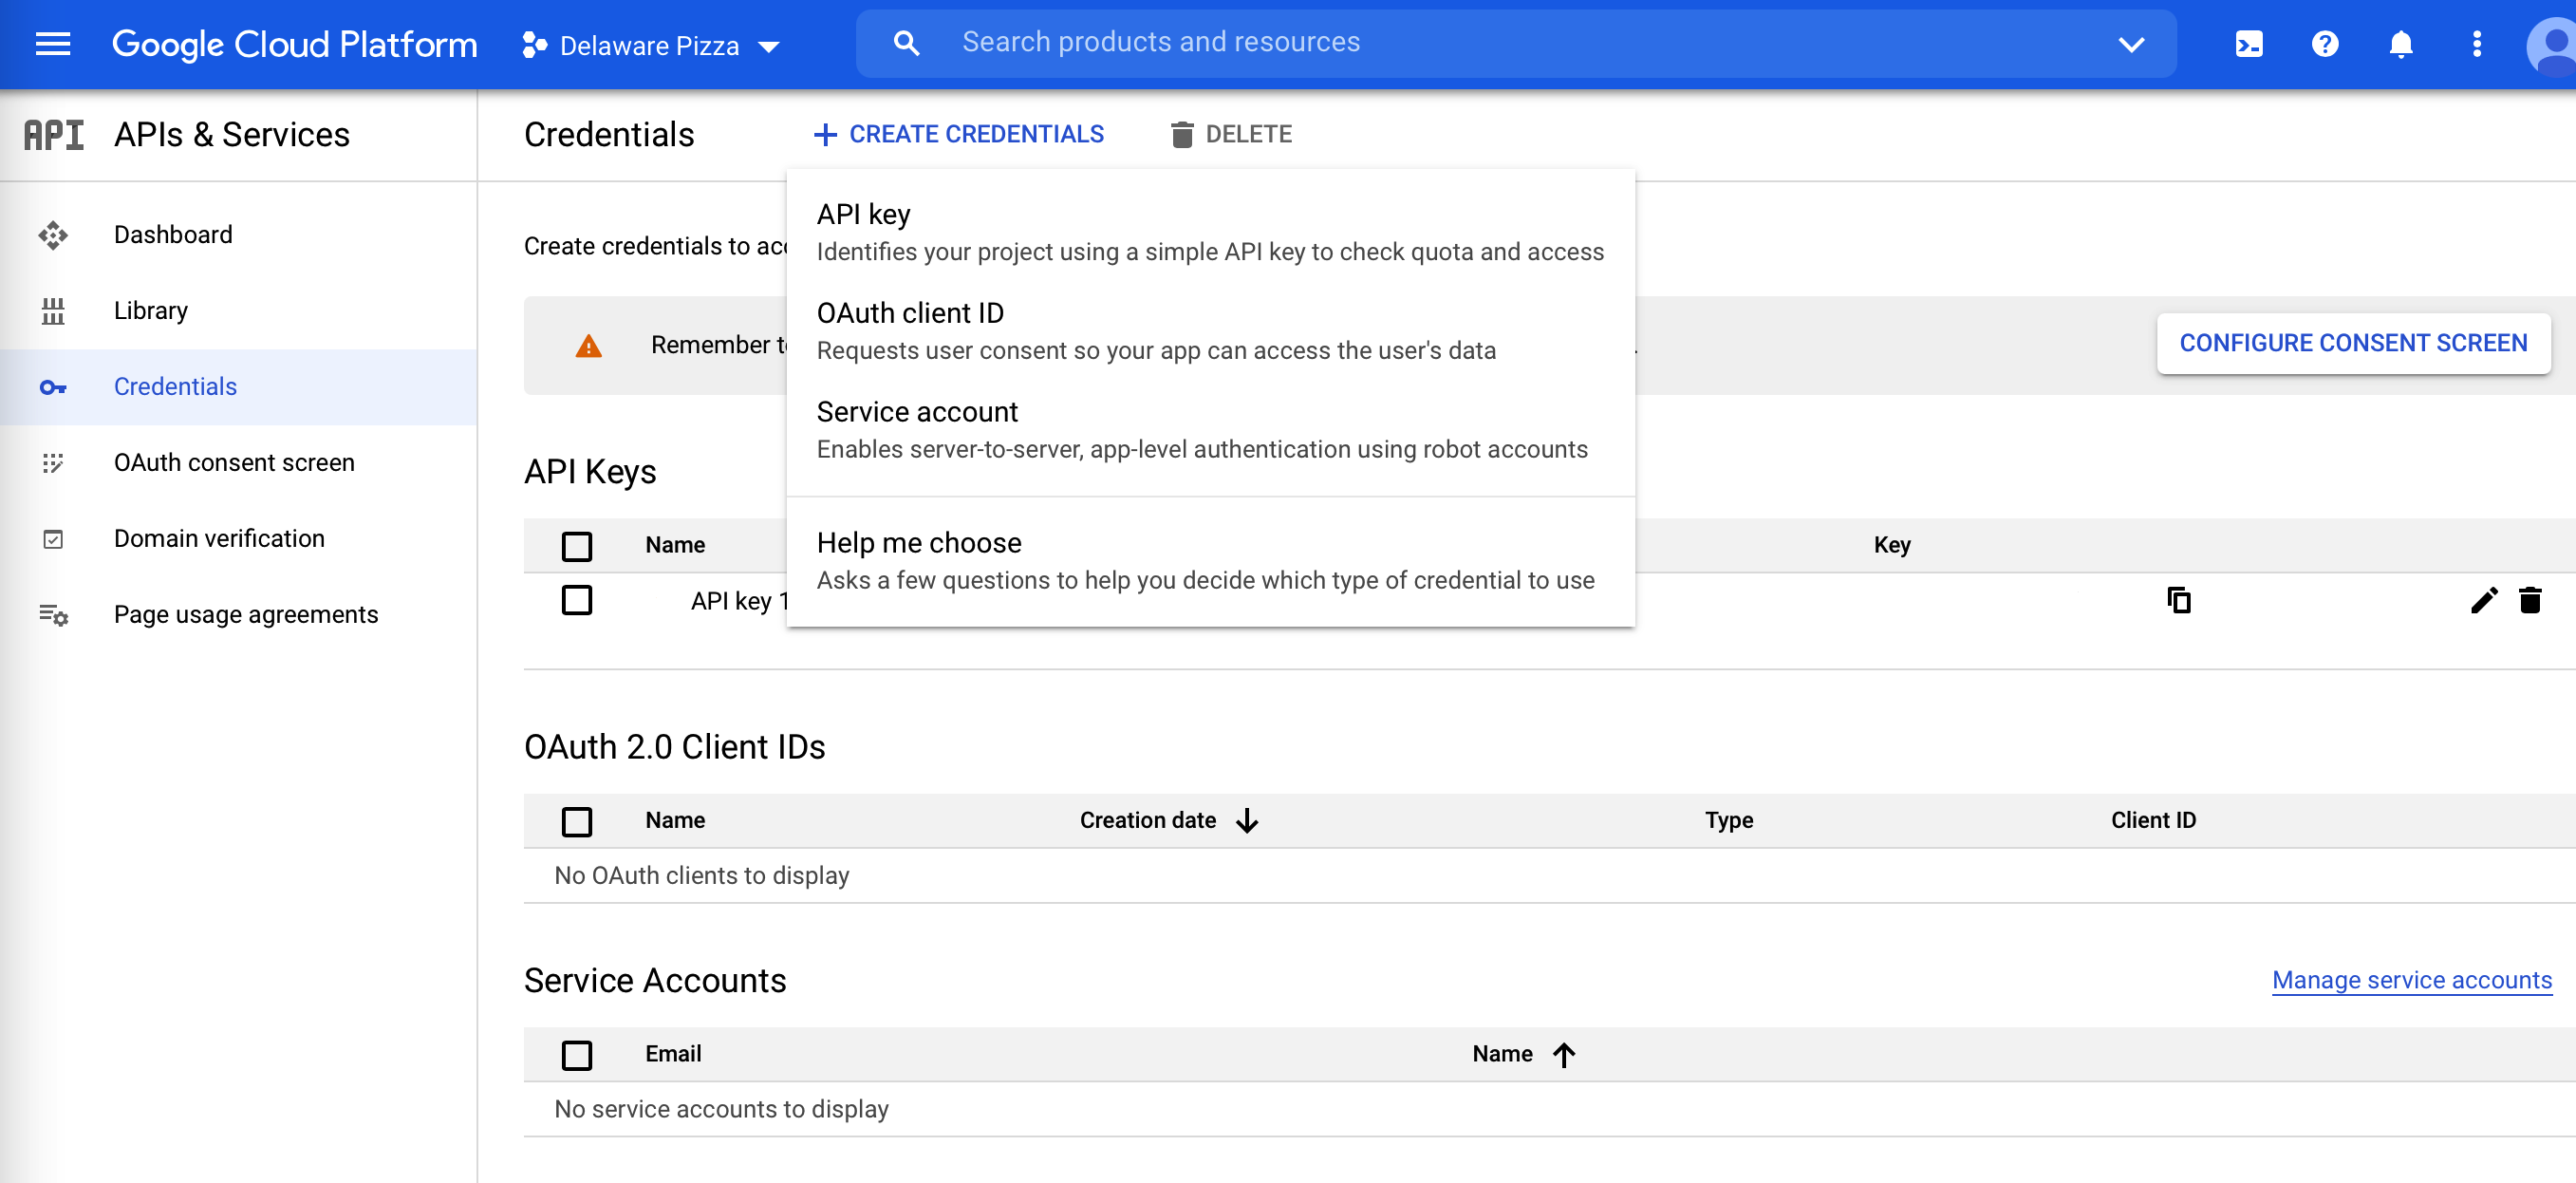Viewport: 2576px width, 1183px height.
Task: Choose OAuth client ID menu option
Action: click(x=1211, y=332)
